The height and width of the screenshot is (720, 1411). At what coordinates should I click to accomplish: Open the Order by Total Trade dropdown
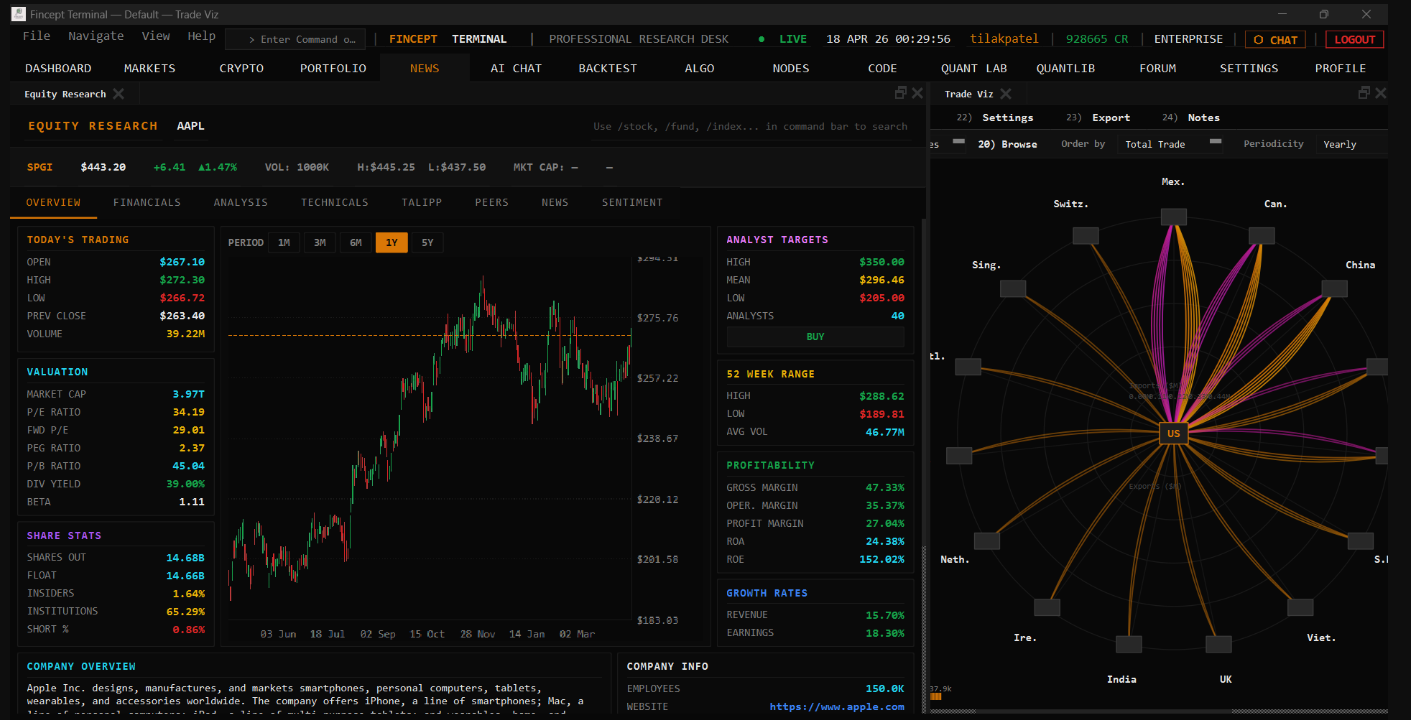1171,144
